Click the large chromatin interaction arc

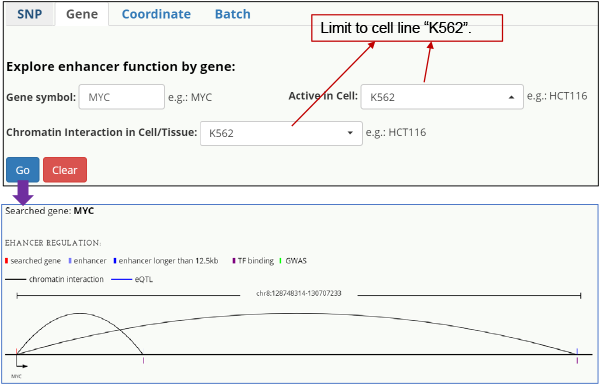point(291,314)
